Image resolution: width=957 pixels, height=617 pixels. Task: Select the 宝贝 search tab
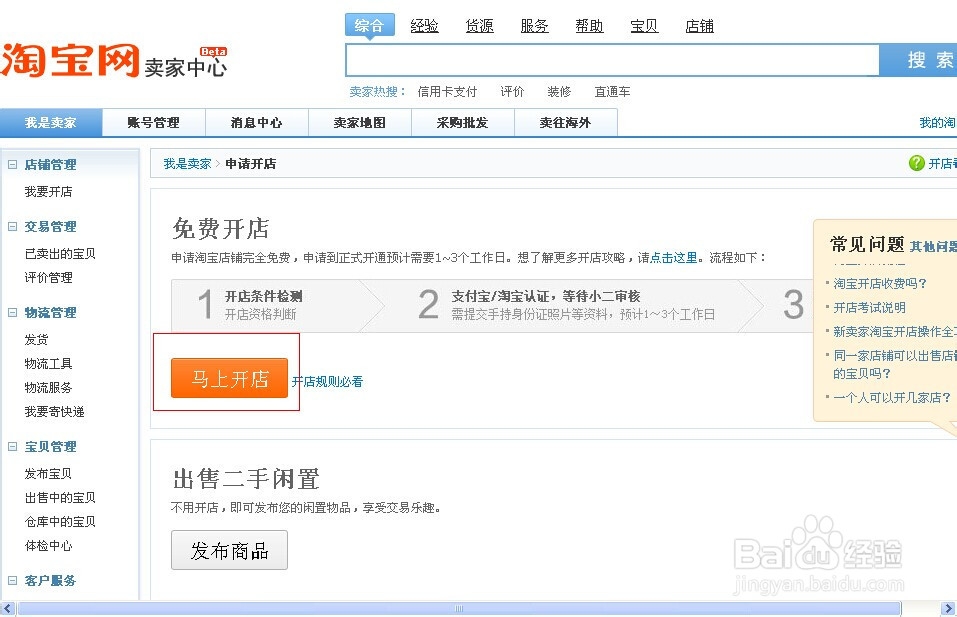click(x=644, y=26)
